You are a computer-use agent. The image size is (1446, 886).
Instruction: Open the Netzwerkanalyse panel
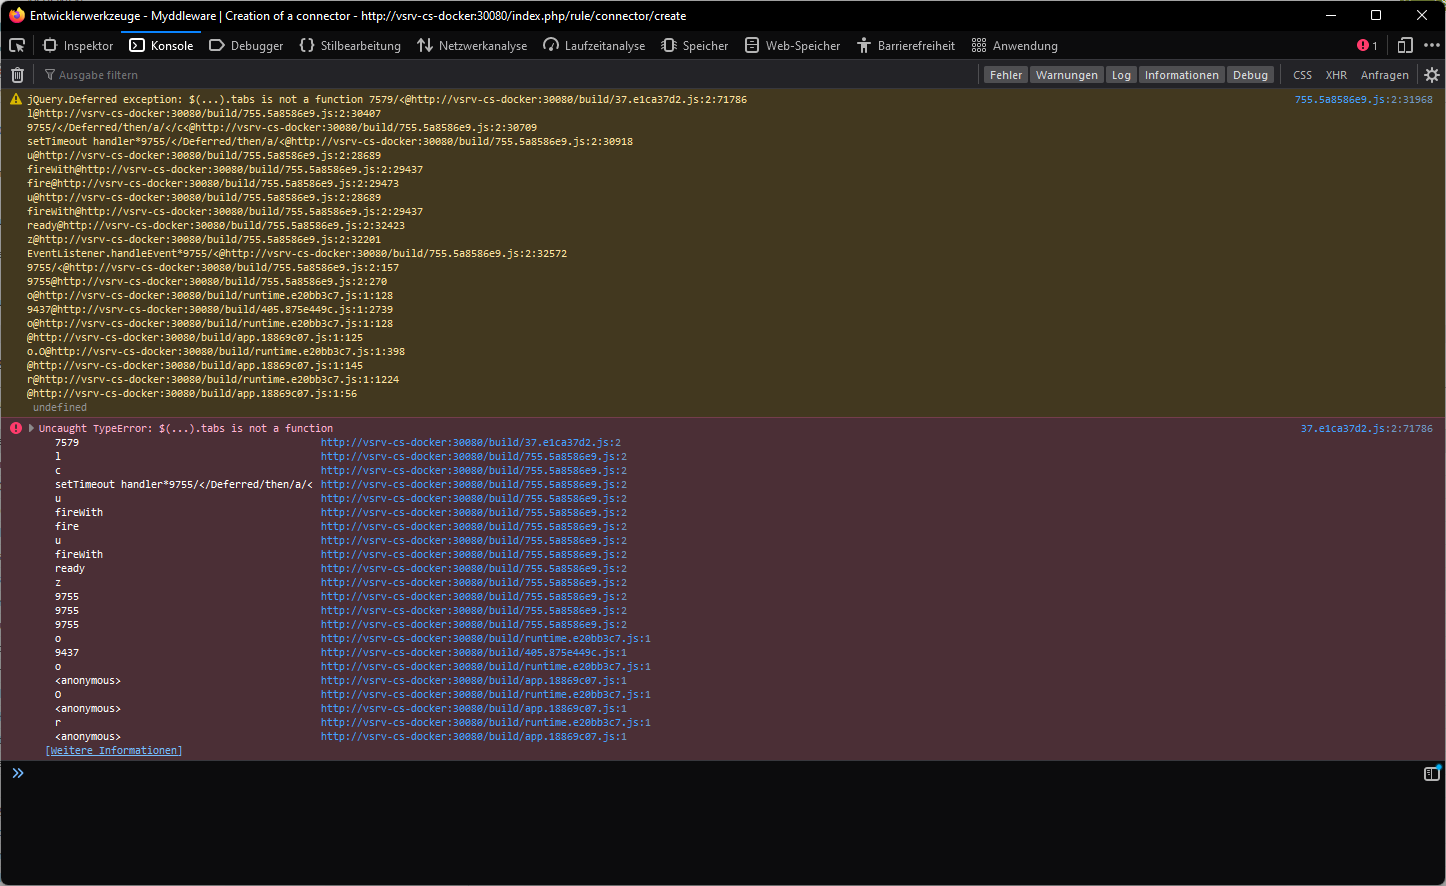pos(472,45)
